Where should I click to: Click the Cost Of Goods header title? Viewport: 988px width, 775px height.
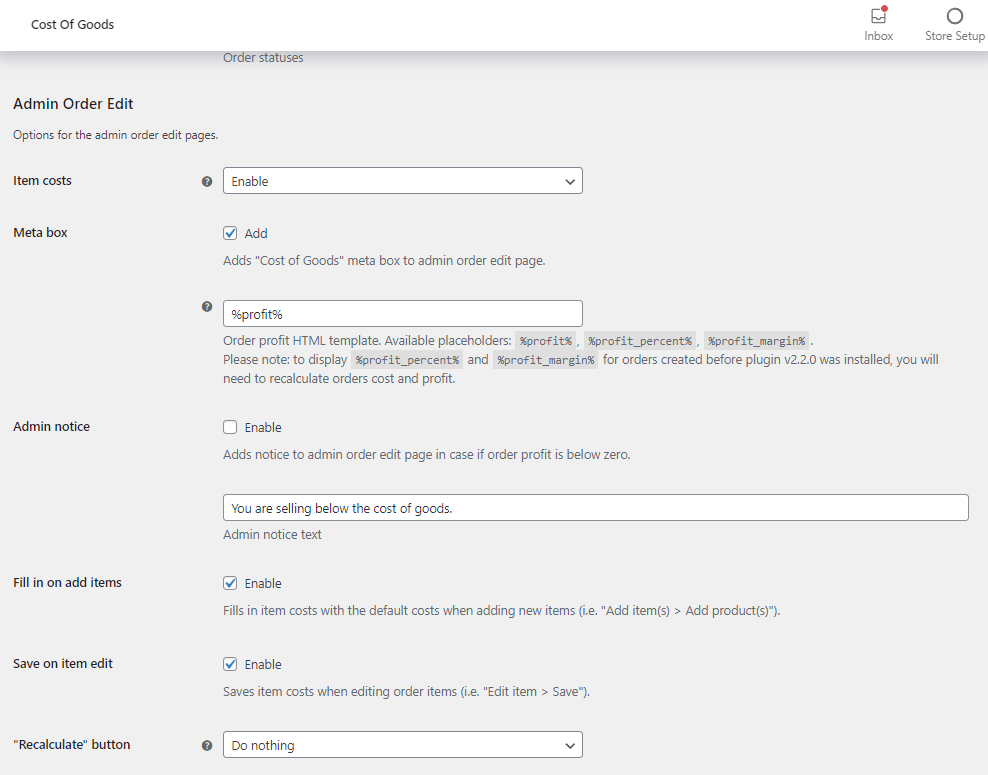tap(72, 25)
